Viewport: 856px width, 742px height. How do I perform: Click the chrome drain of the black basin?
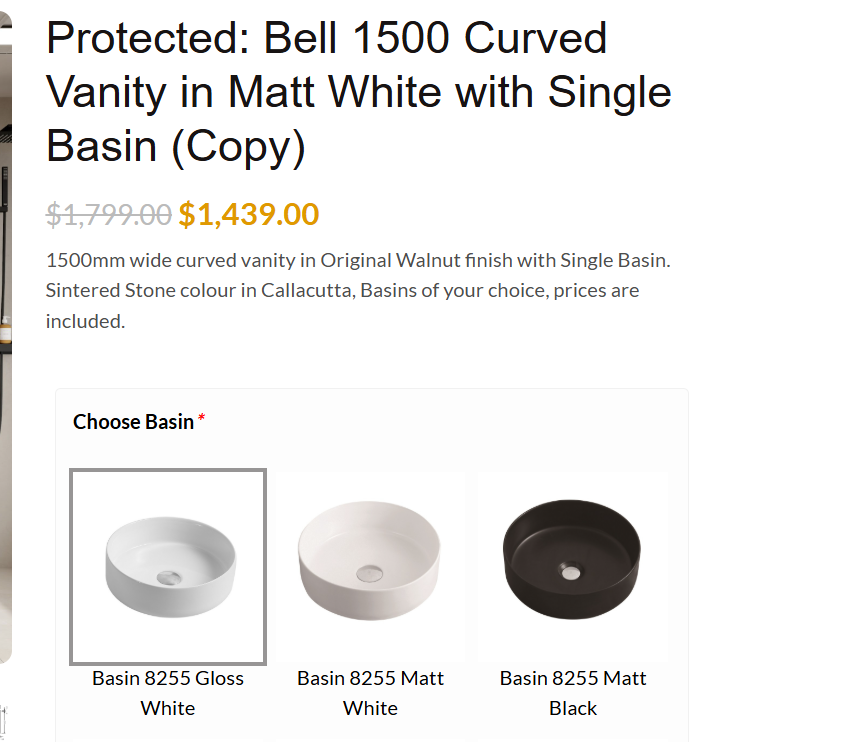tap(570, 572)
